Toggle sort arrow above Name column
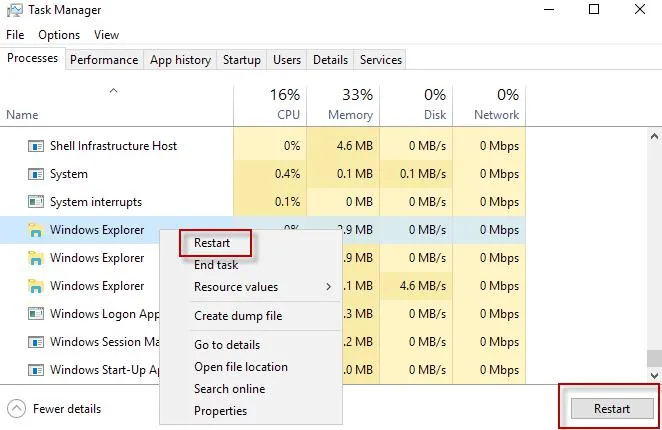Screen dimensions: 662x430 coord(113,90)
